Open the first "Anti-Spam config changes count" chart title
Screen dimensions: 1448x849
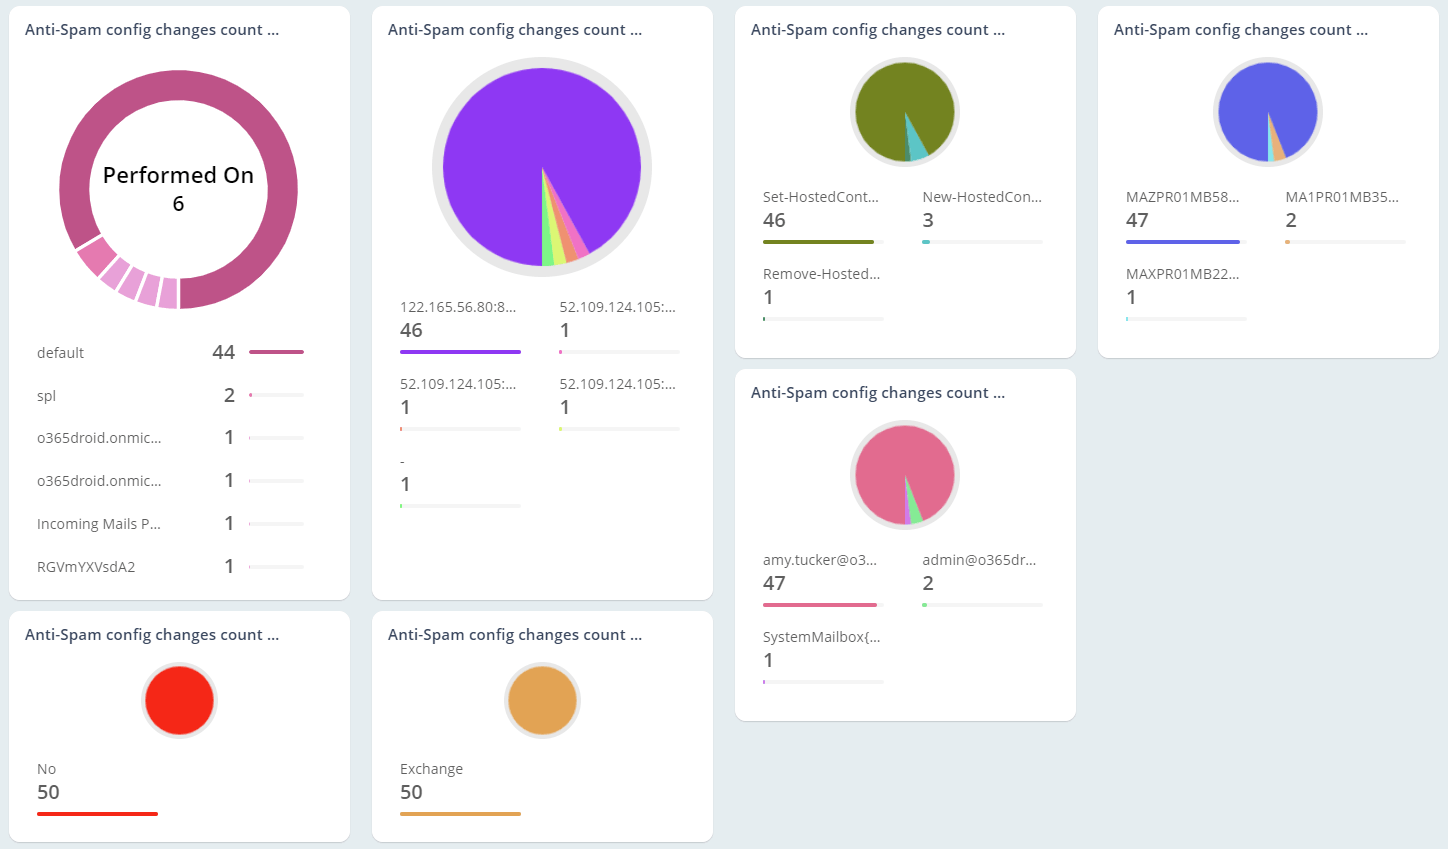click(x=152, y=29)
